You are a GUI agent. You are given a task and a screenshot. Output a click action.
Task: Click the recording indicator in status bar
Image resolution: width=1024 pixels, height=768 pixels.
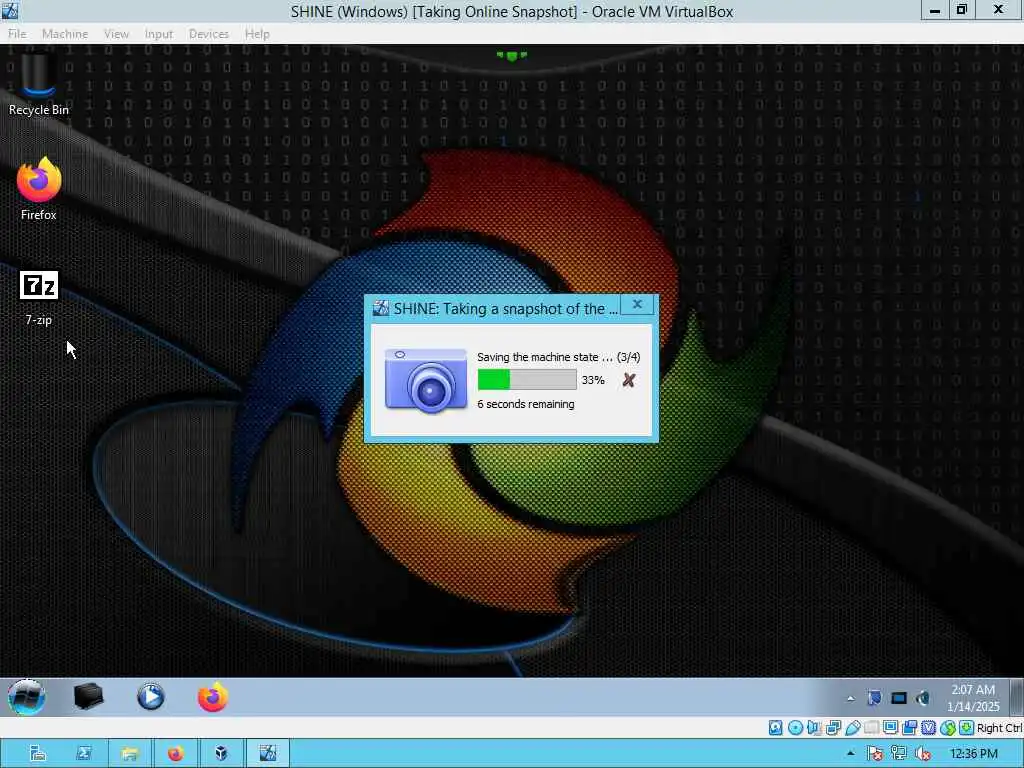coord(909,728)
